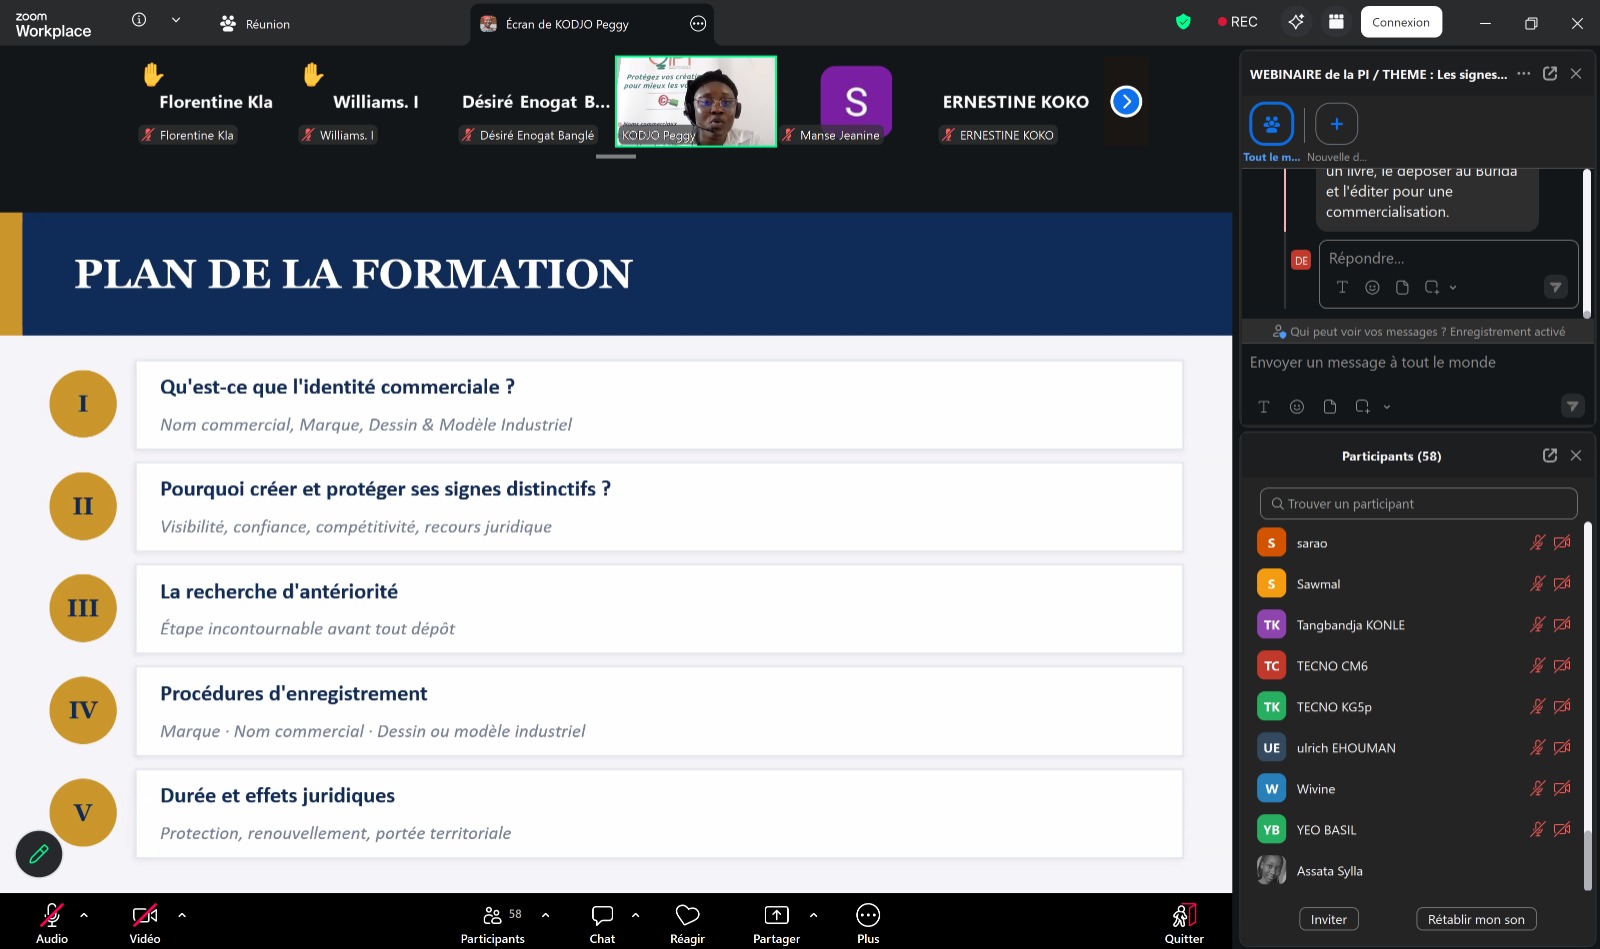
Task: Open the AI Companion sparkle icon
Action: [x=1296, y=22]
